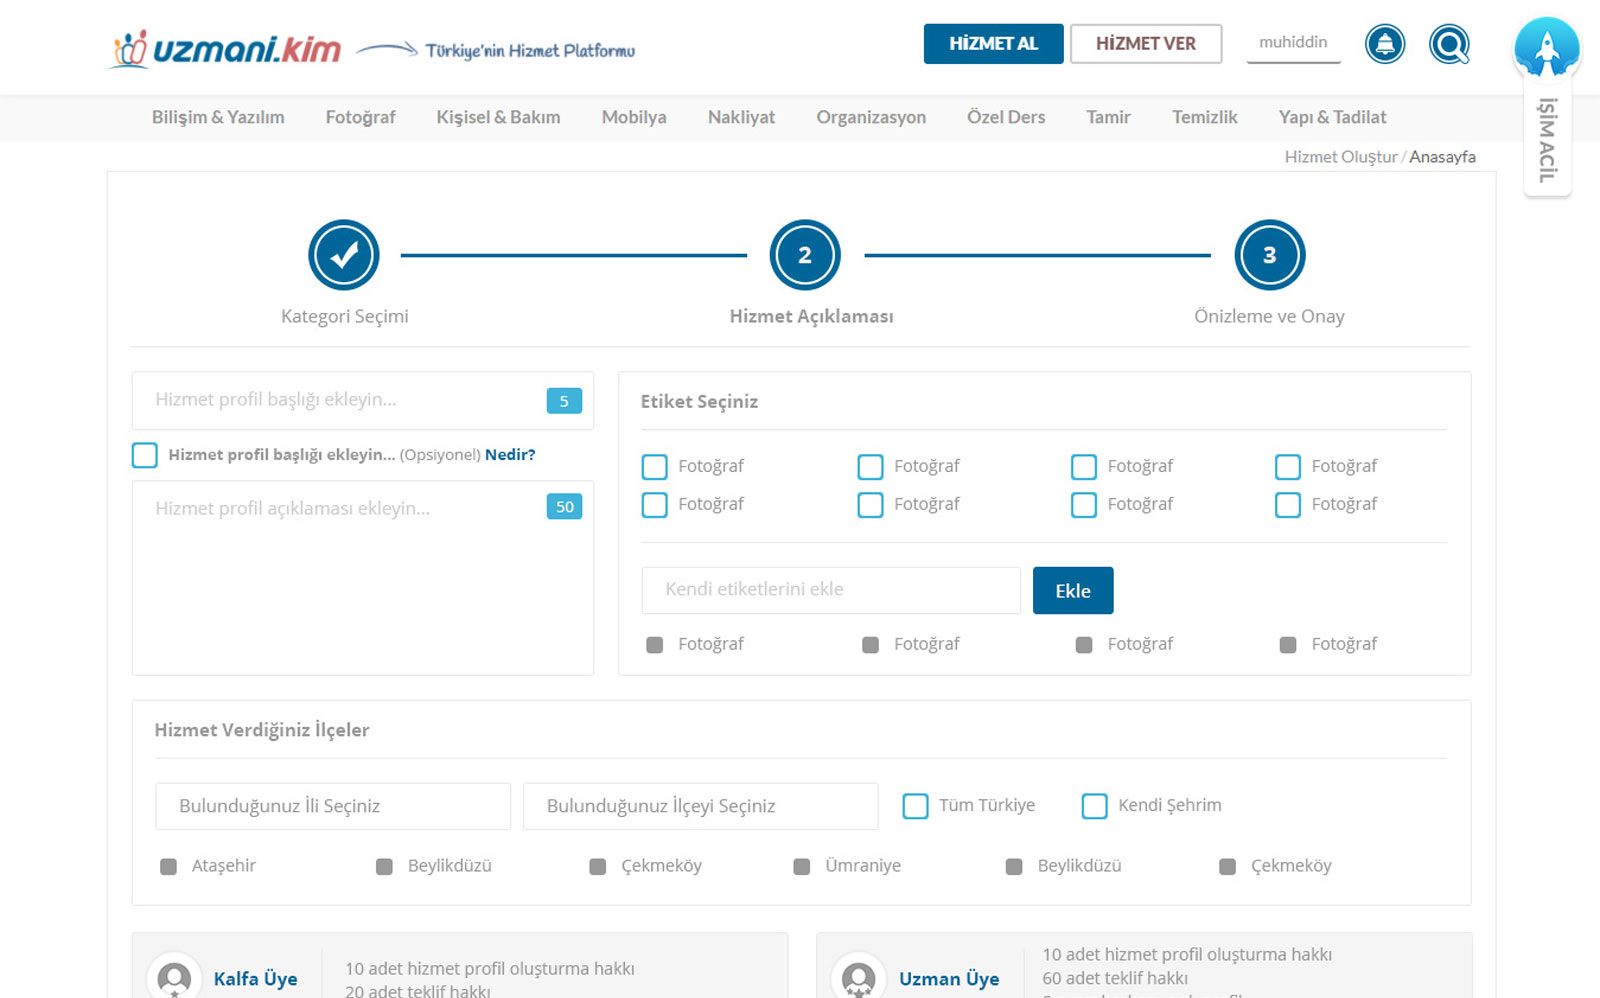Tick the optional Hizmet profil başlığı checkbox
1600x998 pixels.
[x=145, y=455]
